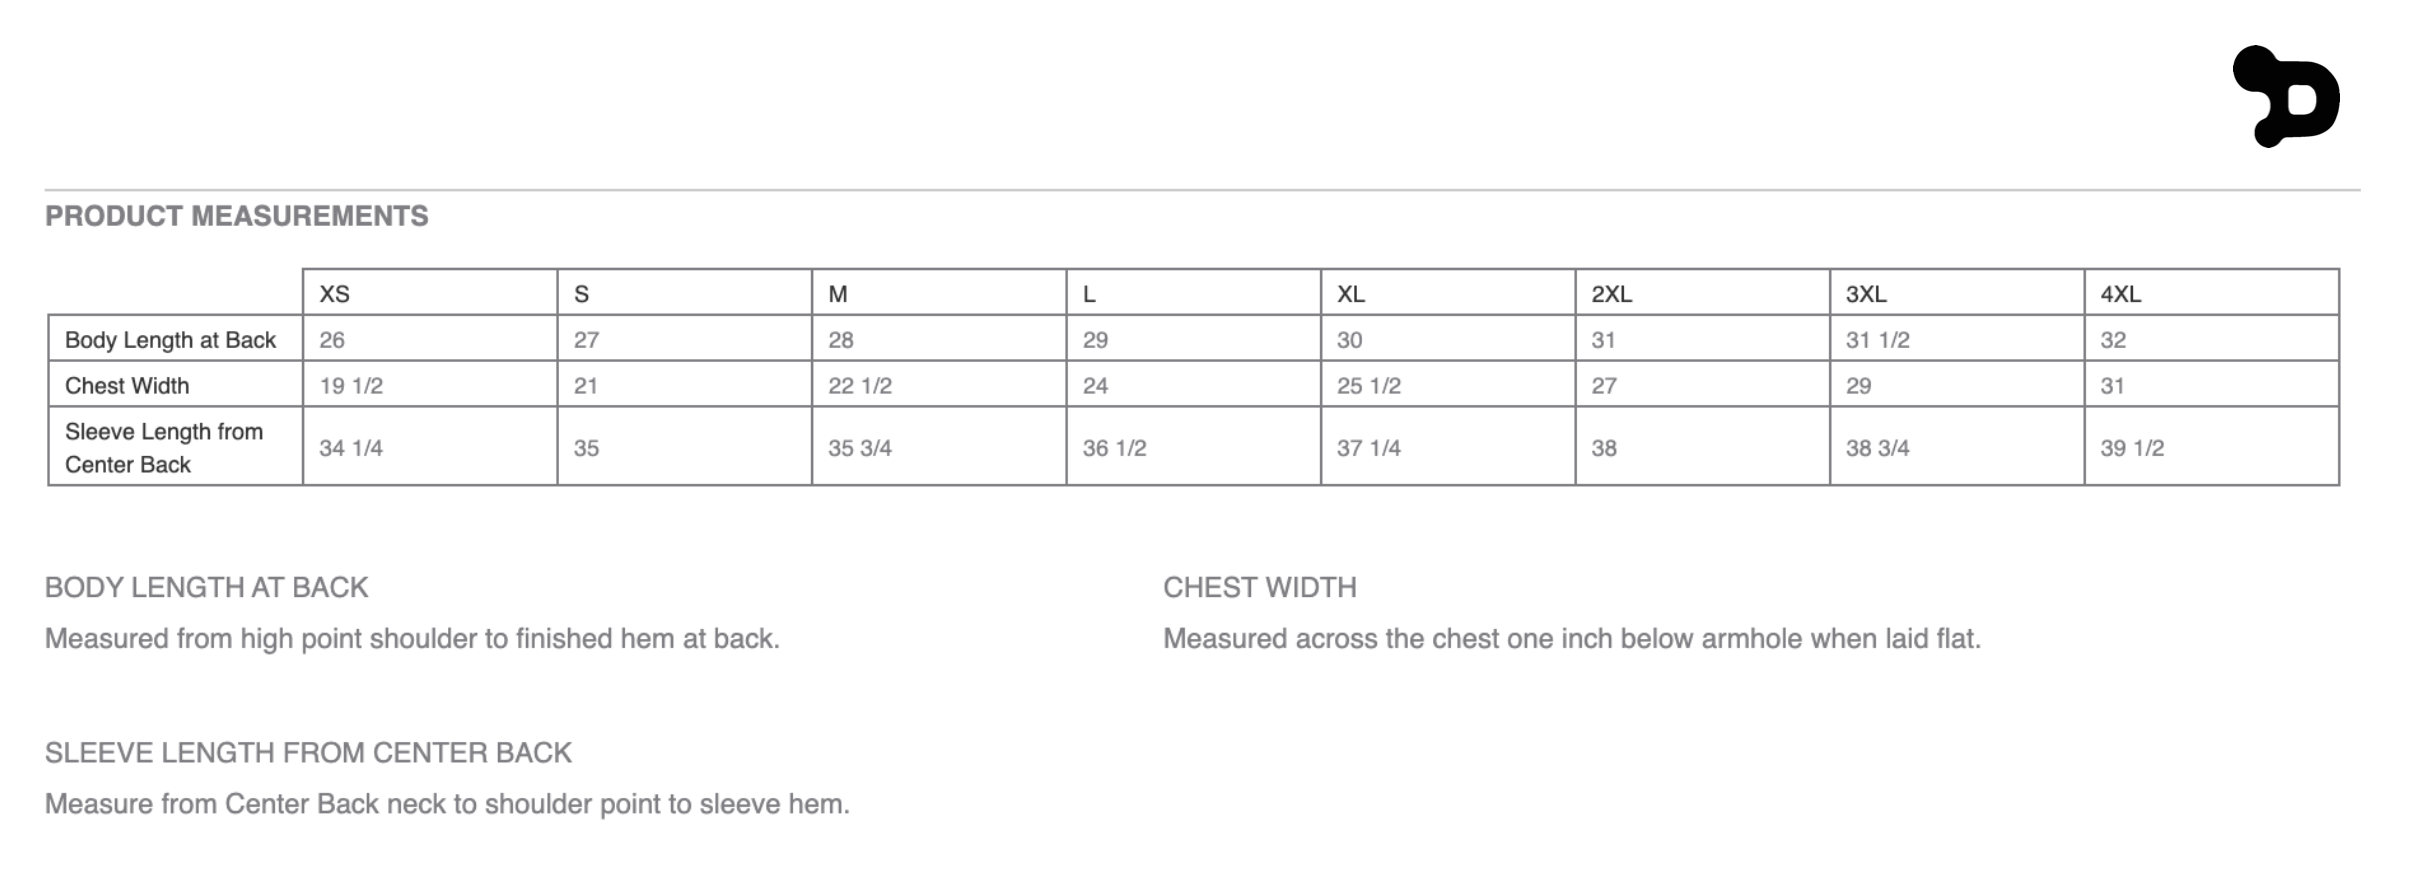Click the 25 1/2 chest width cell
Viewport: 2416px width, 870px height.
1368,386
